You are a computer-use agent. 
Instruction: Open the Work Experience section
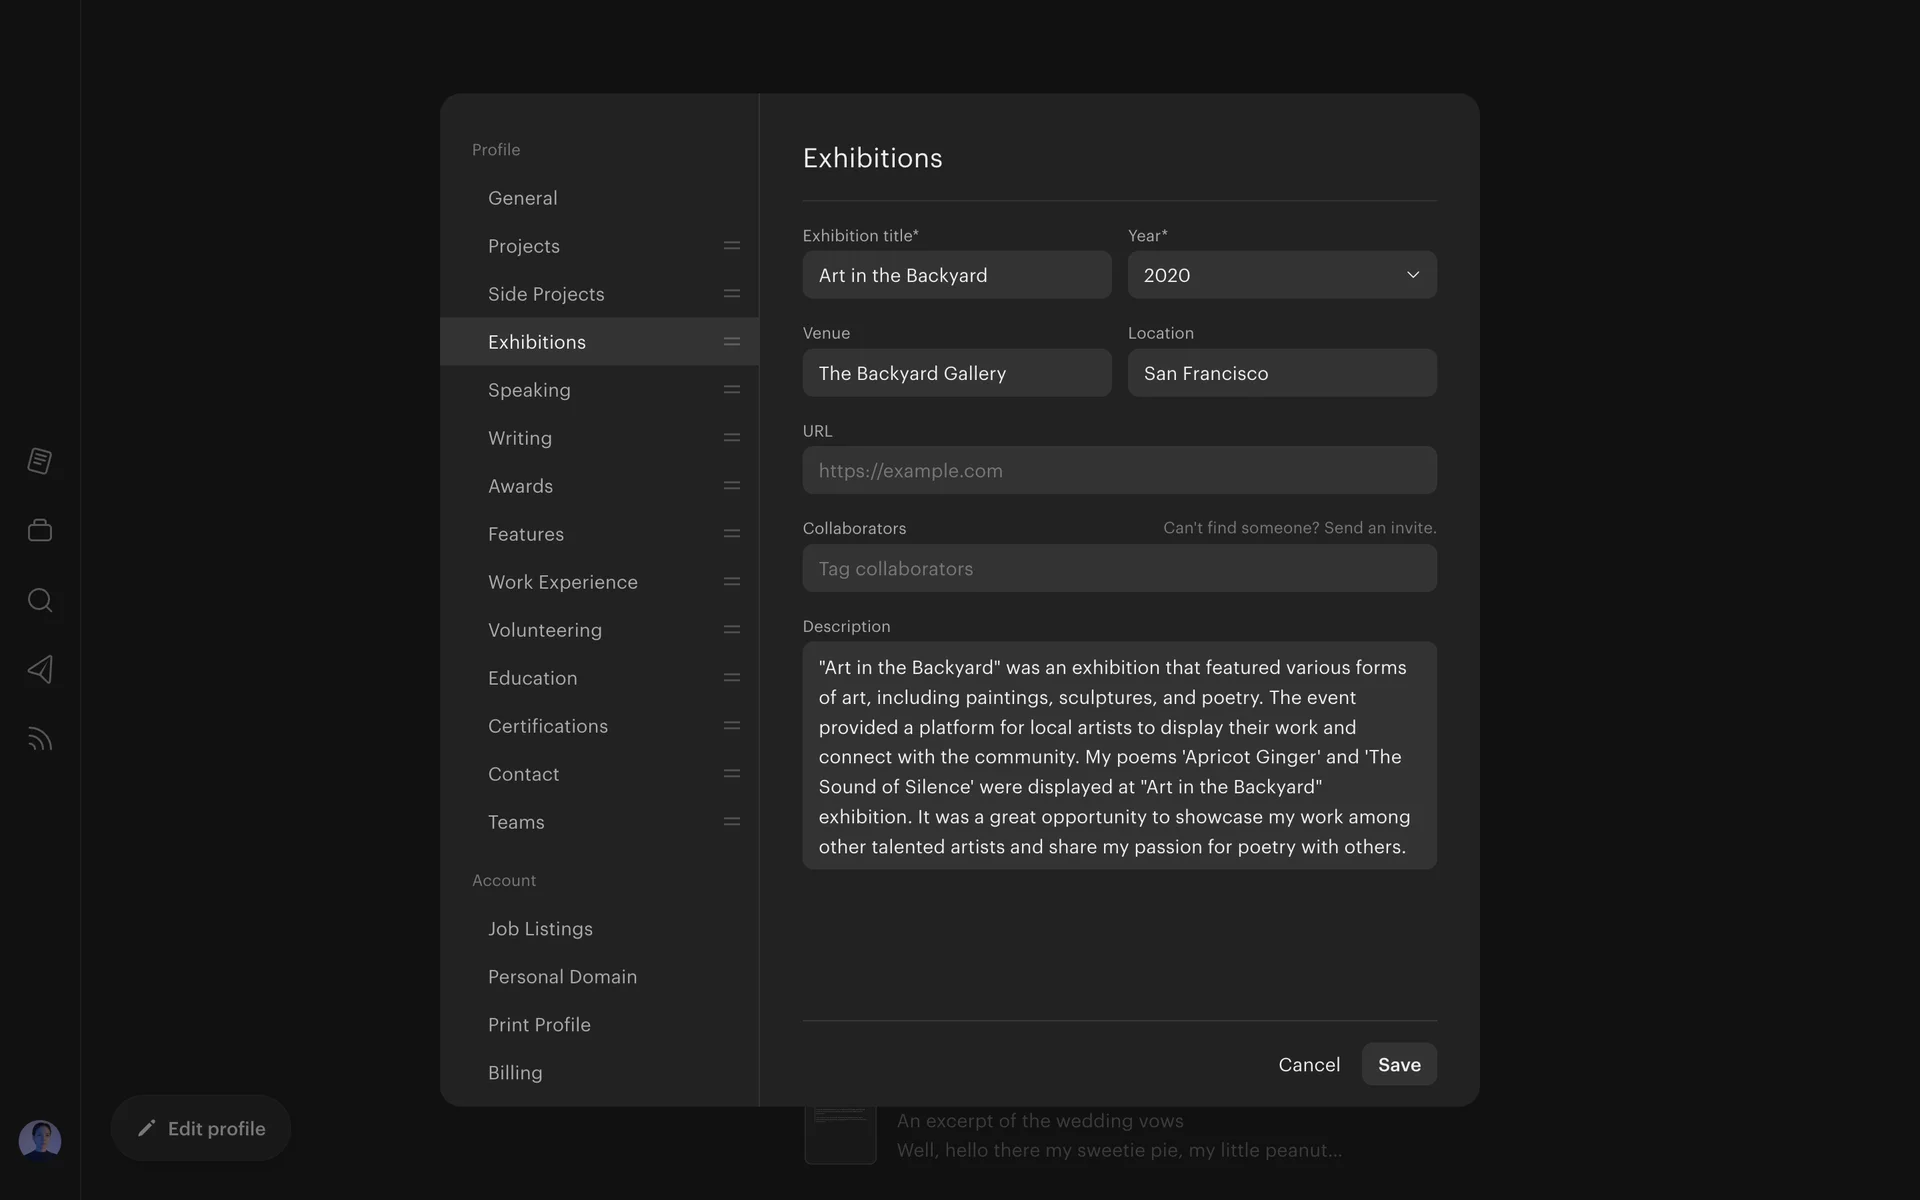pos(562,582)
